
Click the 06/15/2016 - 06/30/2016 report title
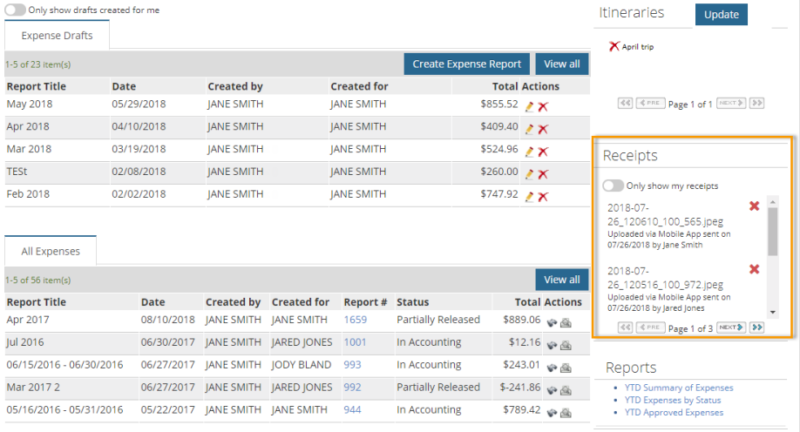[65, 365]
